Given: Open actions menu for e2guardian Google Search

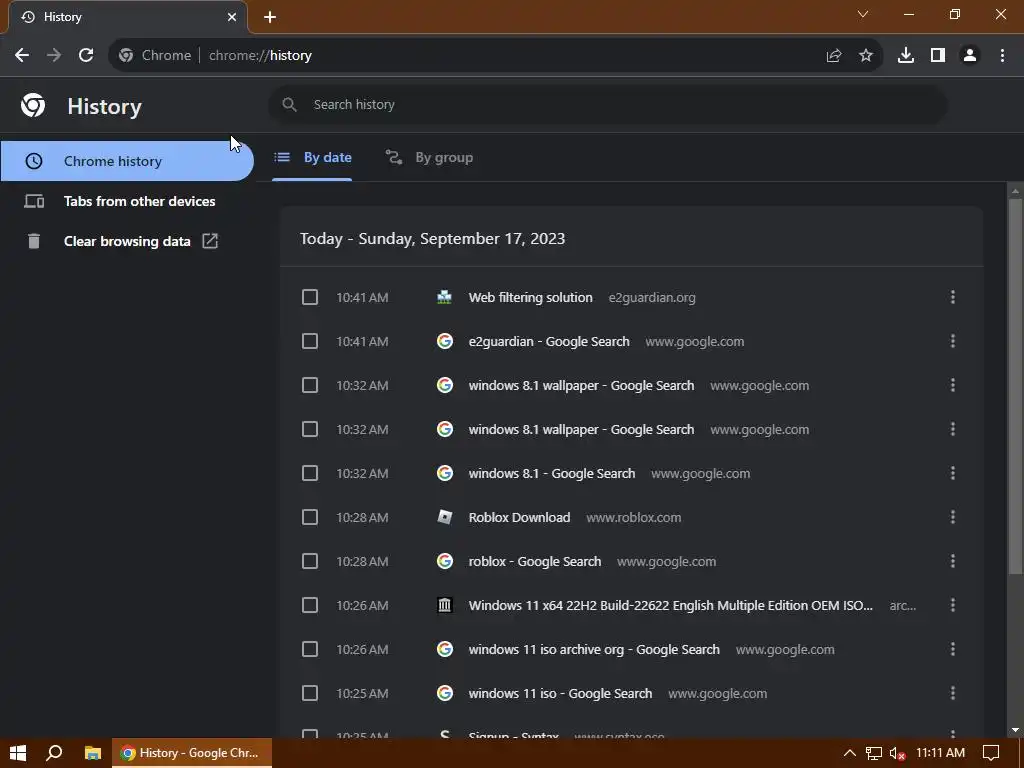Looking at the screenshot, I should pos(953,341).
